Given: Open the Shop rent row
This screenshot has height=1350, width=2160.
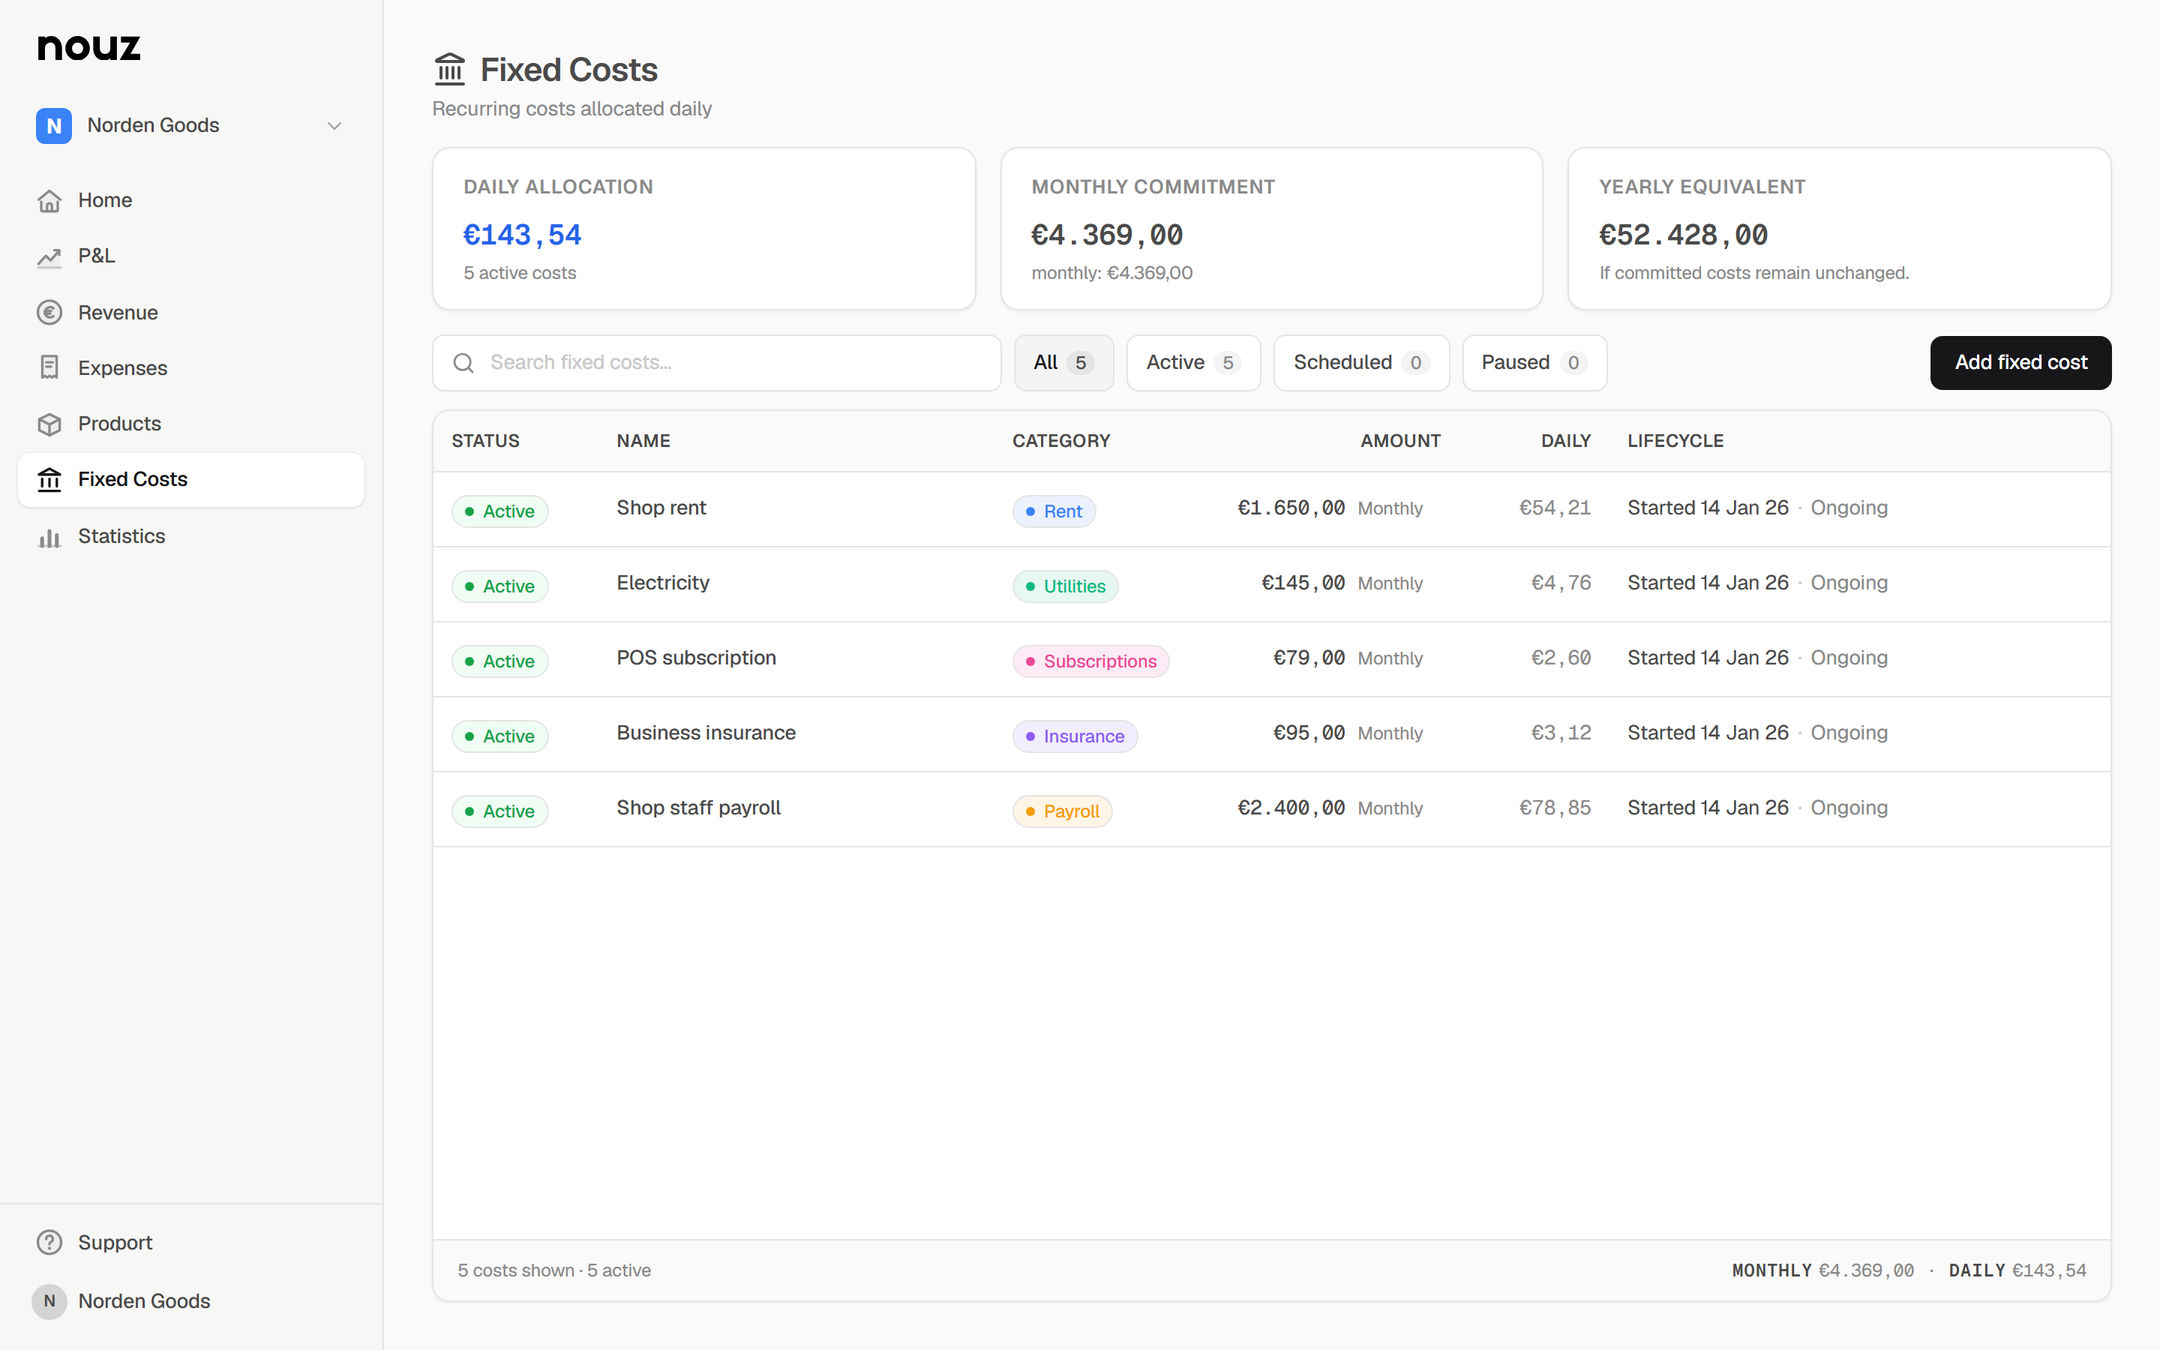Looking at the screenshot, I should tap(1271, 509).
